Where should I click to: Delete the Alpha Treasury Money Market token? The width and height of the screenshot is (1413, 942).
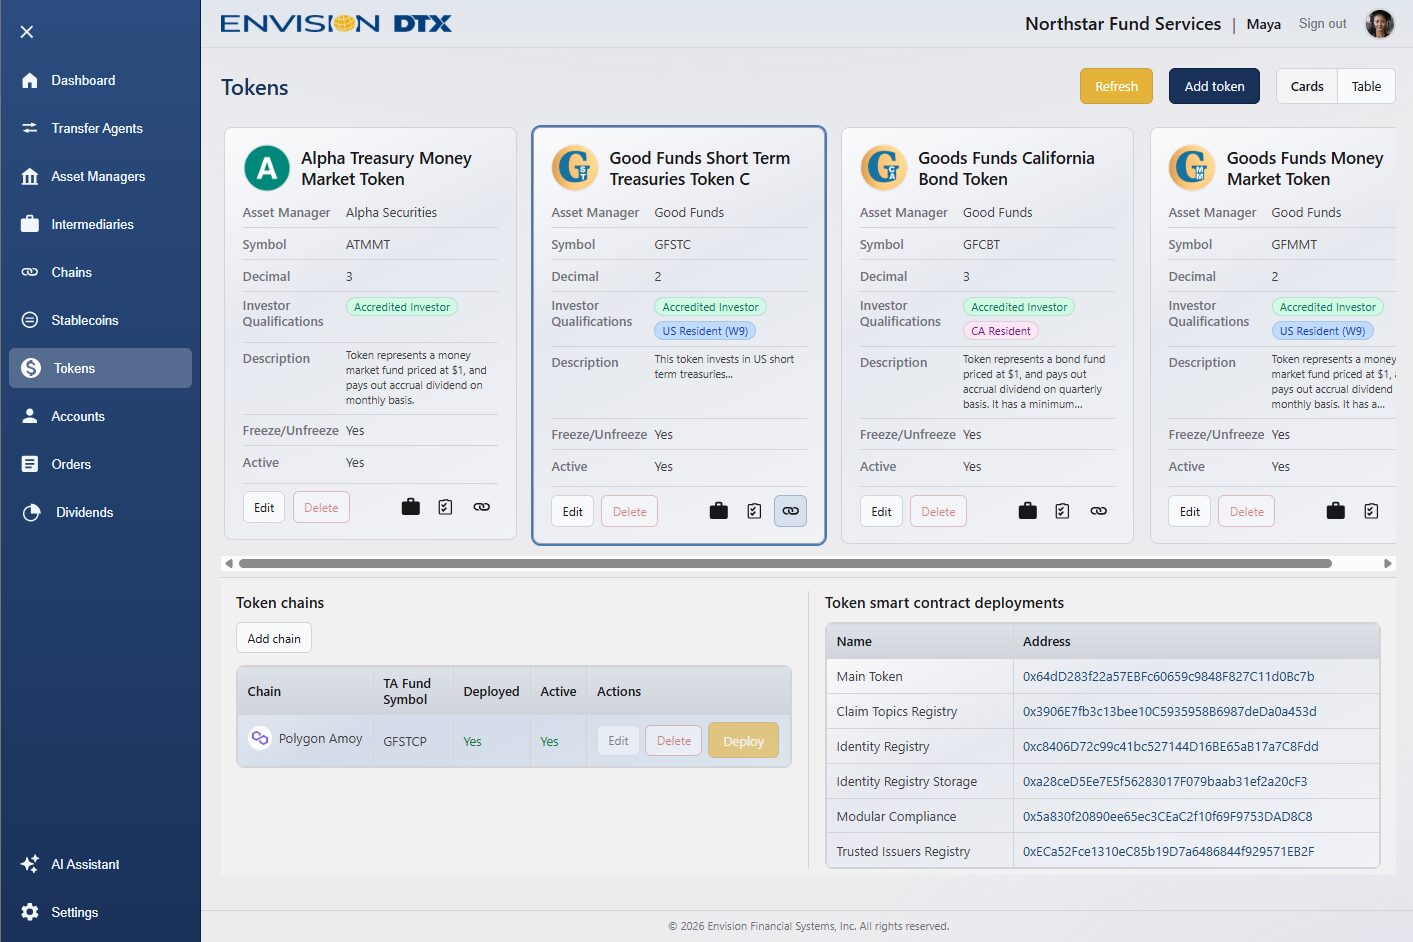[321, 507]
